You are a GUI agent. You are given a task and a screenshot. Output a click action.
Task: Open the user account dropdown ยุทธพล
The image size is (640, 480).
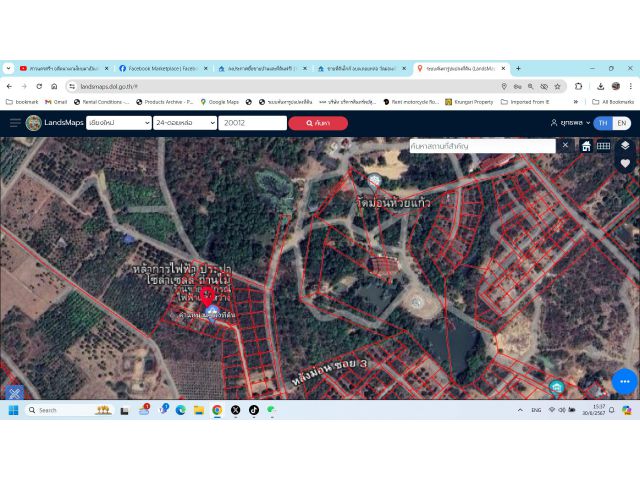point(570,122)
